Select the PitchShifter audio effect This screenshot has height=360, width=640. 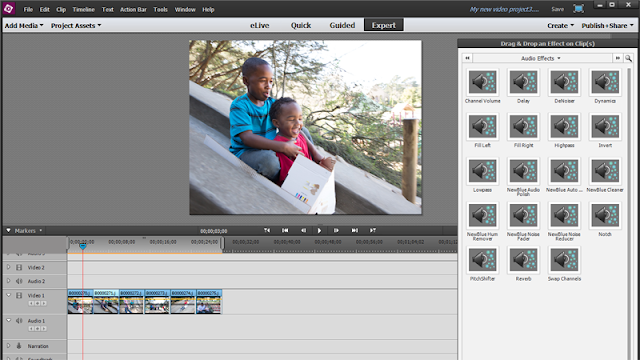pyautogui.click(x=482, y=260)
